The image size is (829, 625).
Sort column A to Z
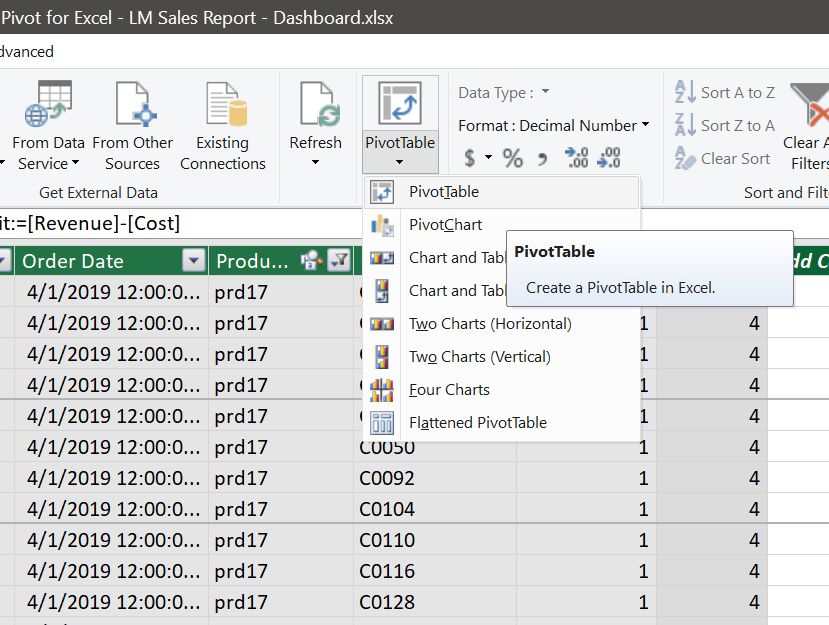725,92
